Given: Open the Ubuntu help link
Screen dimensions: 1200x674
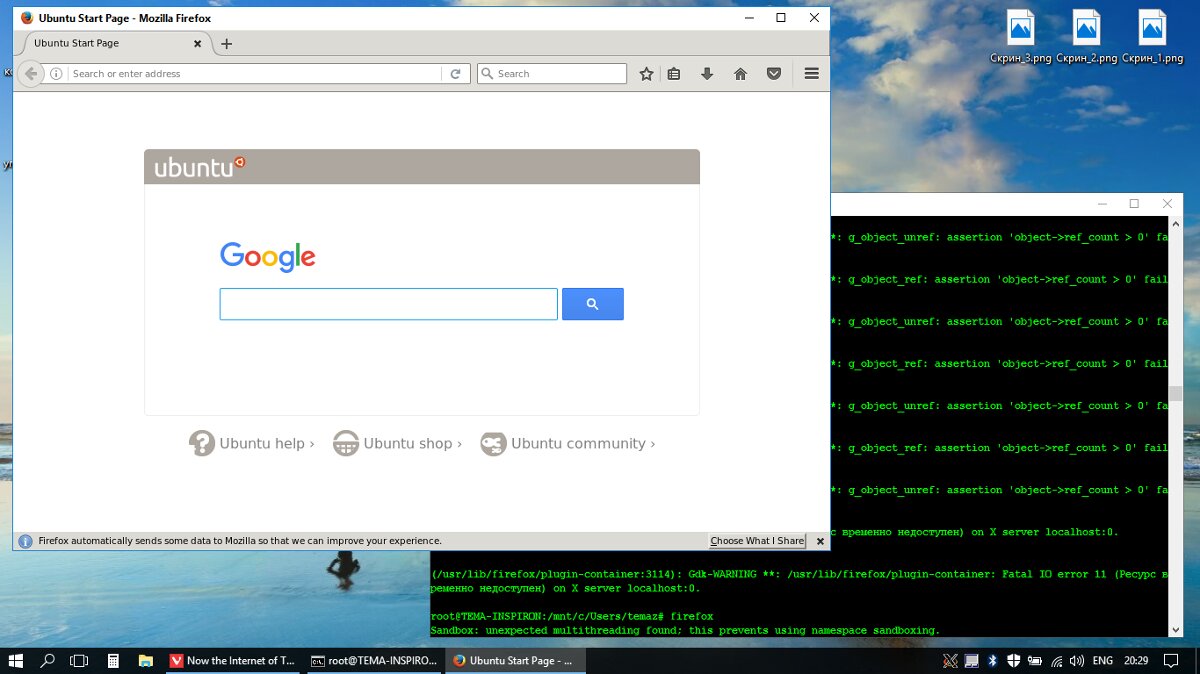Looking at the screenshot, I should click(x=252, y=443).
